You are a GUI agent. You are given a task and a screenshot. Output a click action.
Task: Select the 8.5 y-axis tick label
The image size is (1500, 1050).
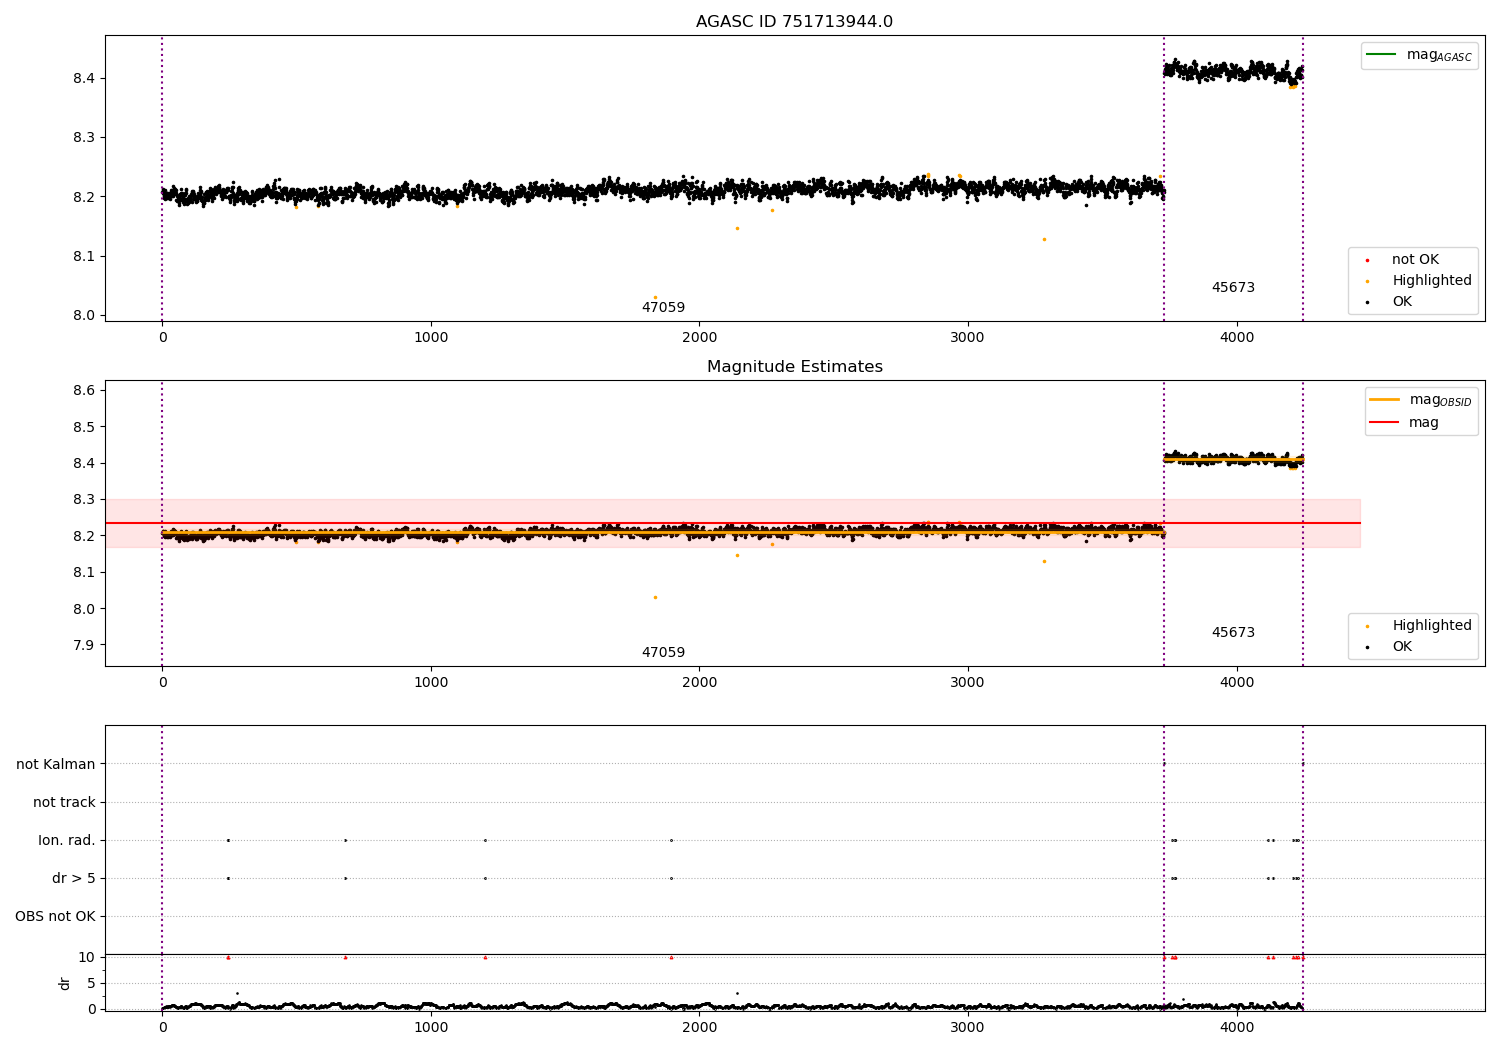[x=84, y=427]
